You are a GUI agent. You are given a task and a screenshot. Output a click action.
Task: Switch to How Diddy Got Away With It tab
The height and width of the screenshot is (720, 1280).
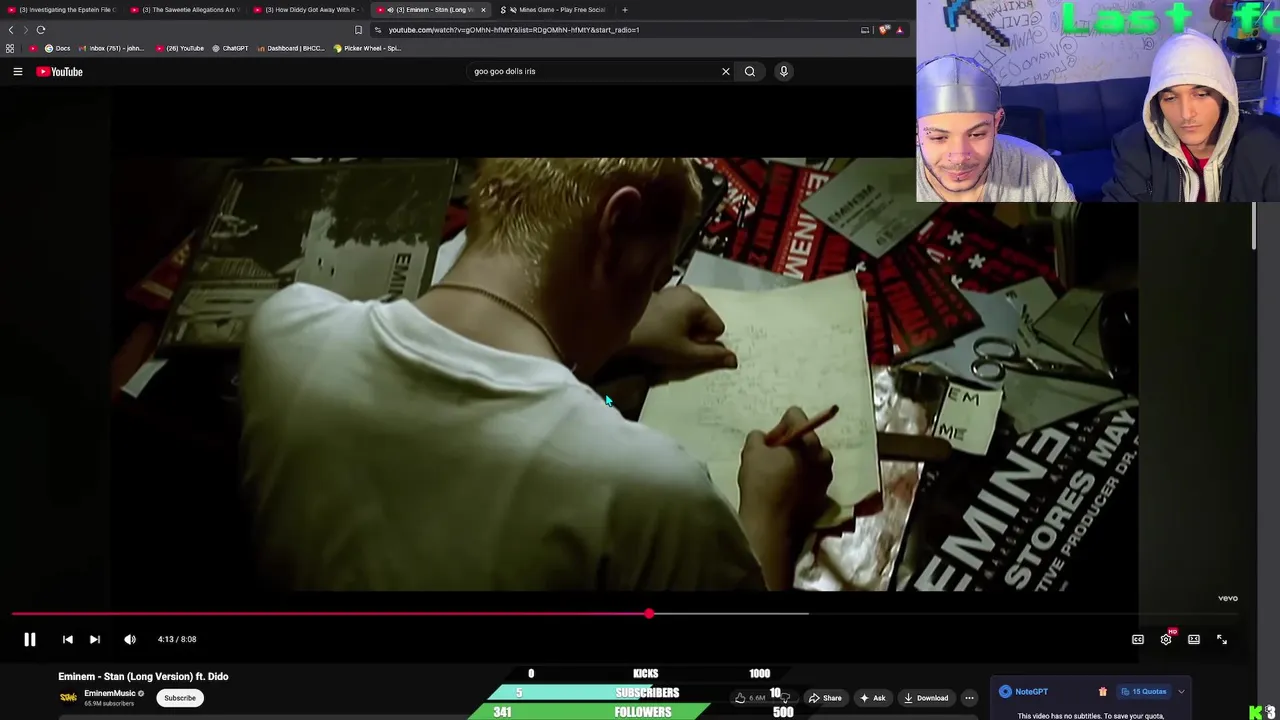click(308, 10)
